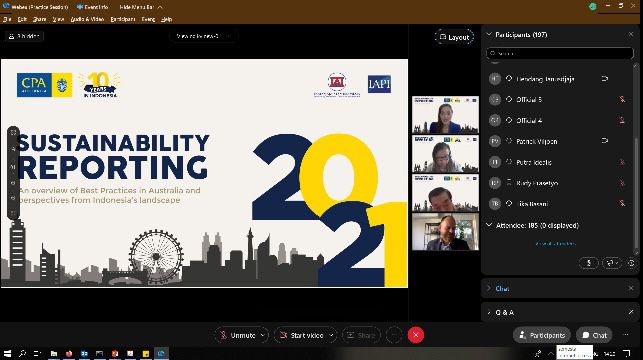Open the Edit menu
Viewport: 643px width, 360px height.
click(x=22, y=19)
